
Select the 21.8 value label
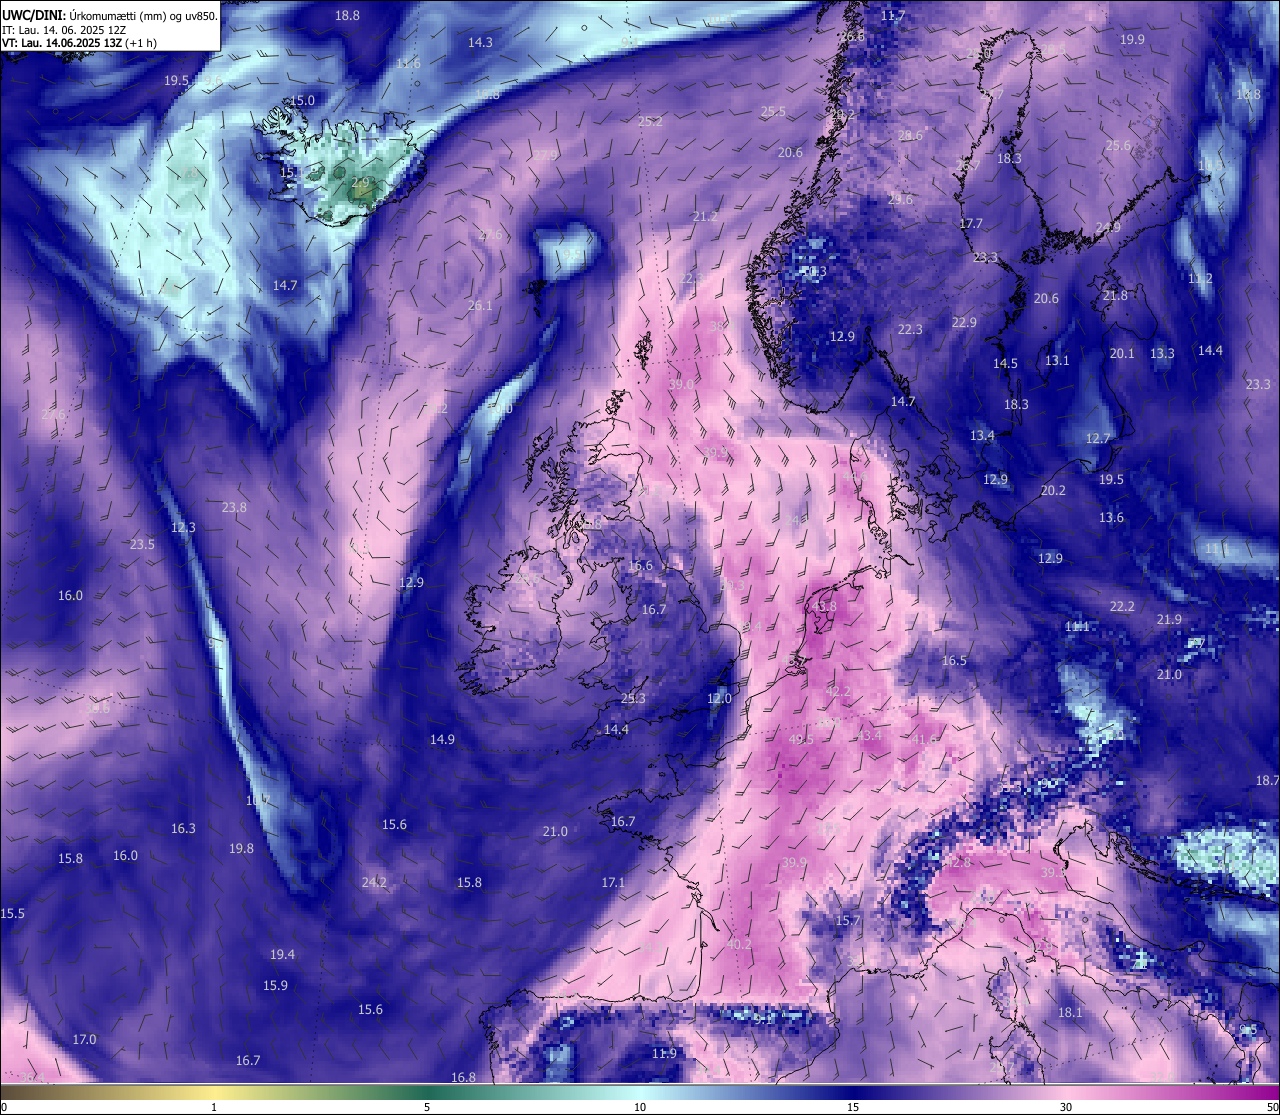tap(1115, 296)
